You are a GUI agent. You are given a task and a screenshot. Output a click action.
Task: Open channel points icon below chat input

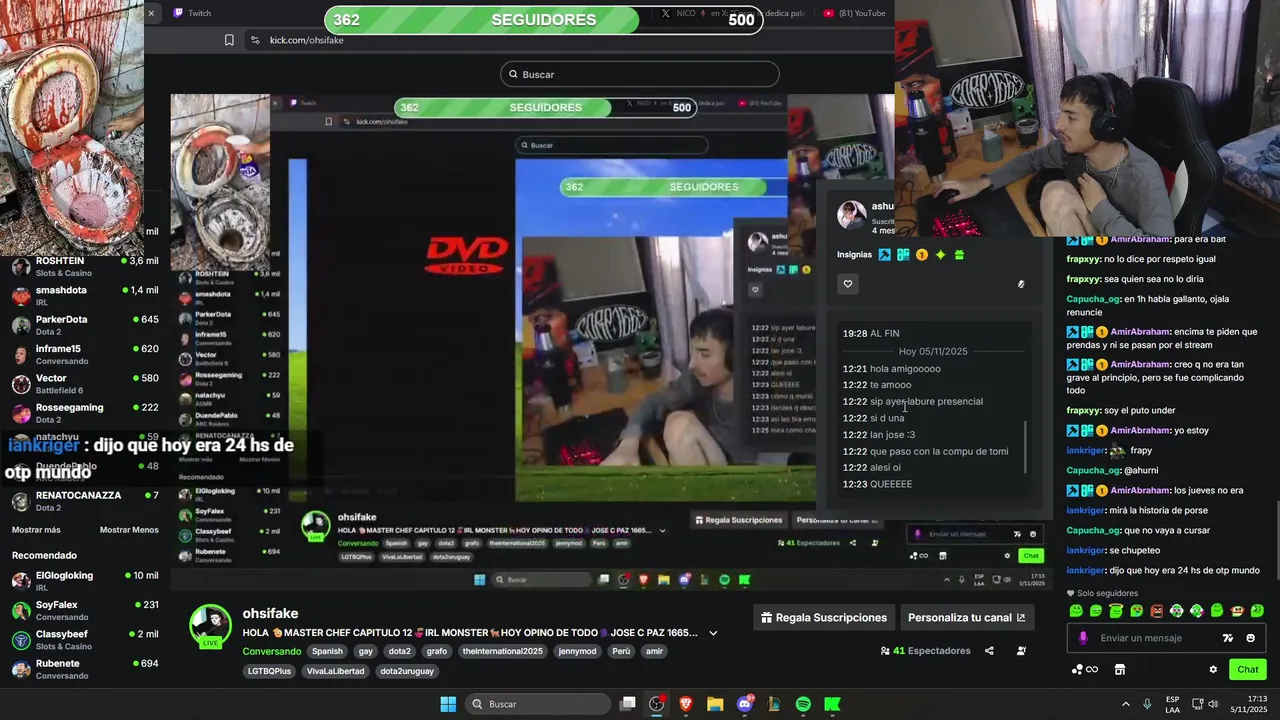(1085, 669)
